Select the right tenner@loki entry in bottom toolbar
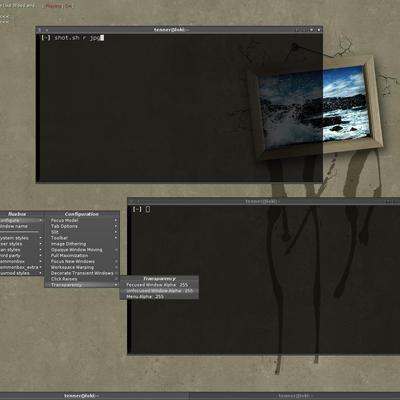The image size is (400, 400). (295, 396)
